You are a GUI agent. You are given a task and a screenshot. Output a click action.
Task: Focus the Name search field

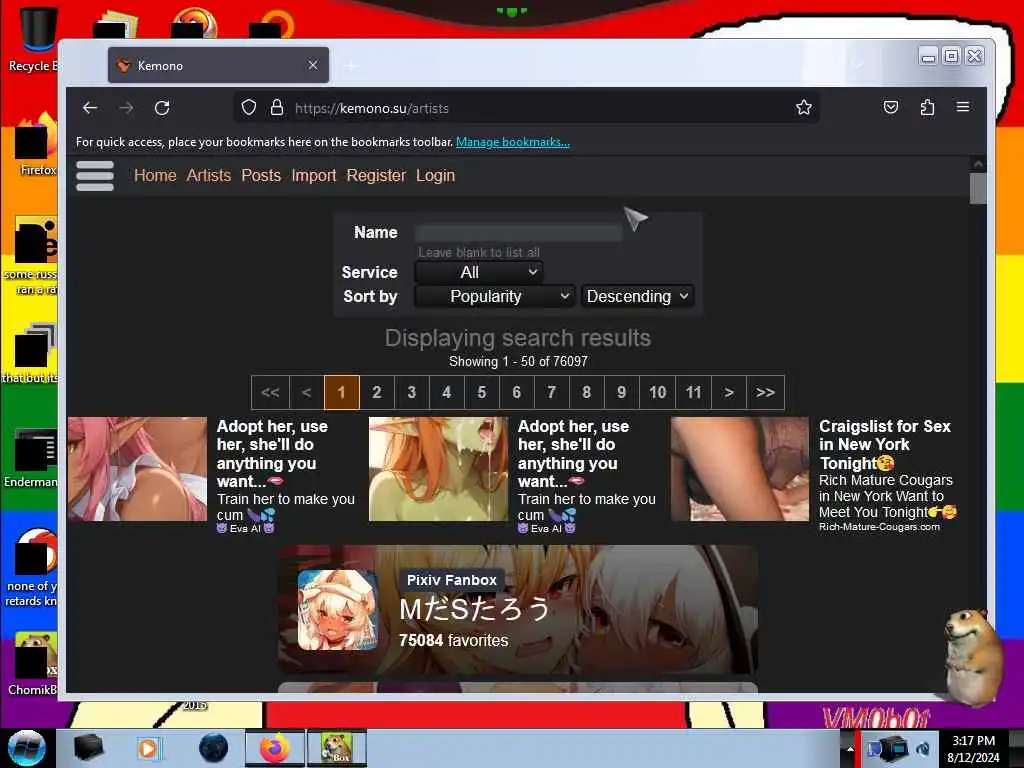(x=519, y=232)
